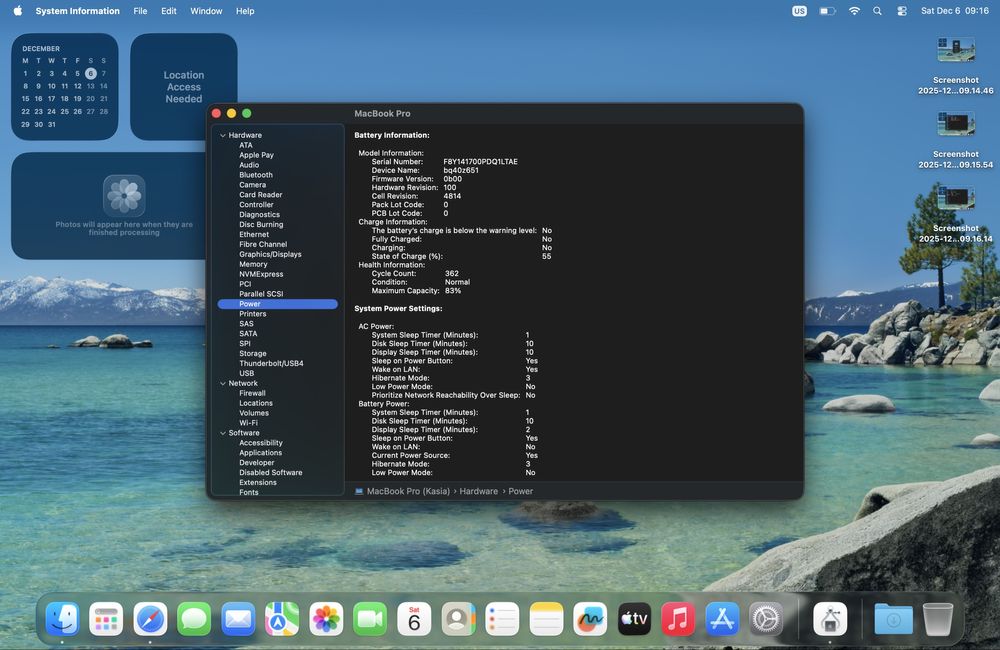The image size is (1000, 650).
Task: Open Mail app in the dock
Action: 239,619
